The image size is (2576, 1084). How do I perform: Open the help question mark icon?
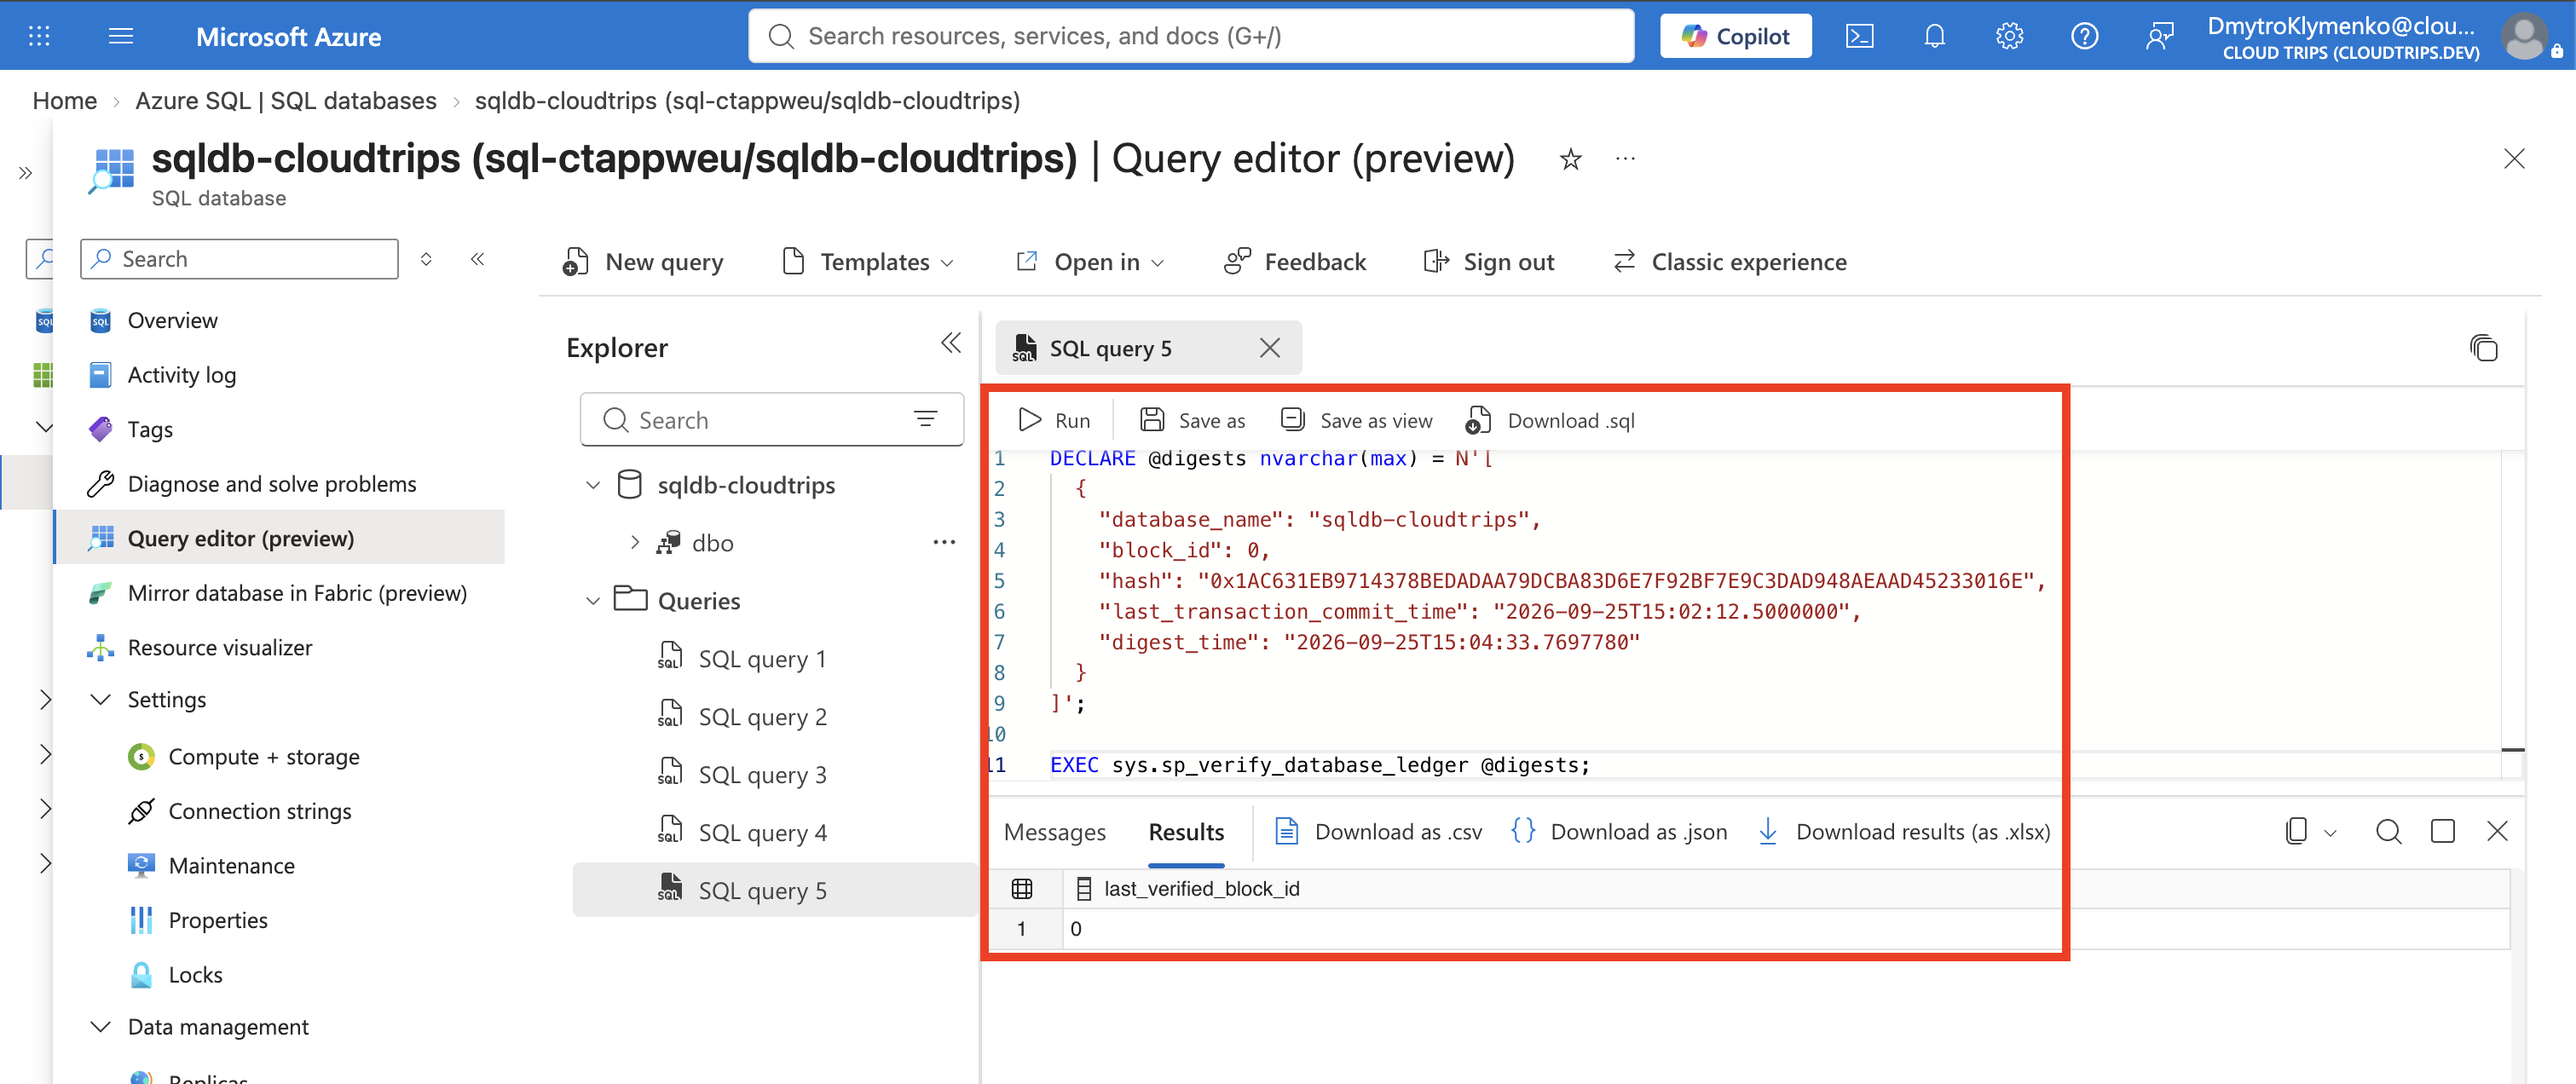tap(2084, 36)
